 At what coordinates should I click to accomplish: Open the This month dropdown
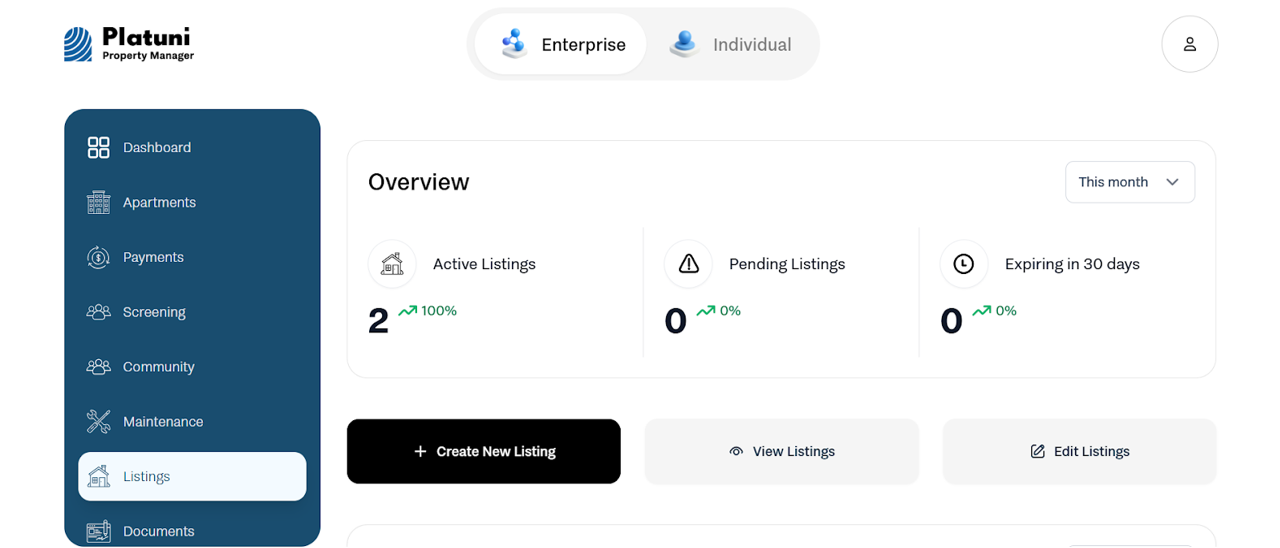coord(1130,182)
